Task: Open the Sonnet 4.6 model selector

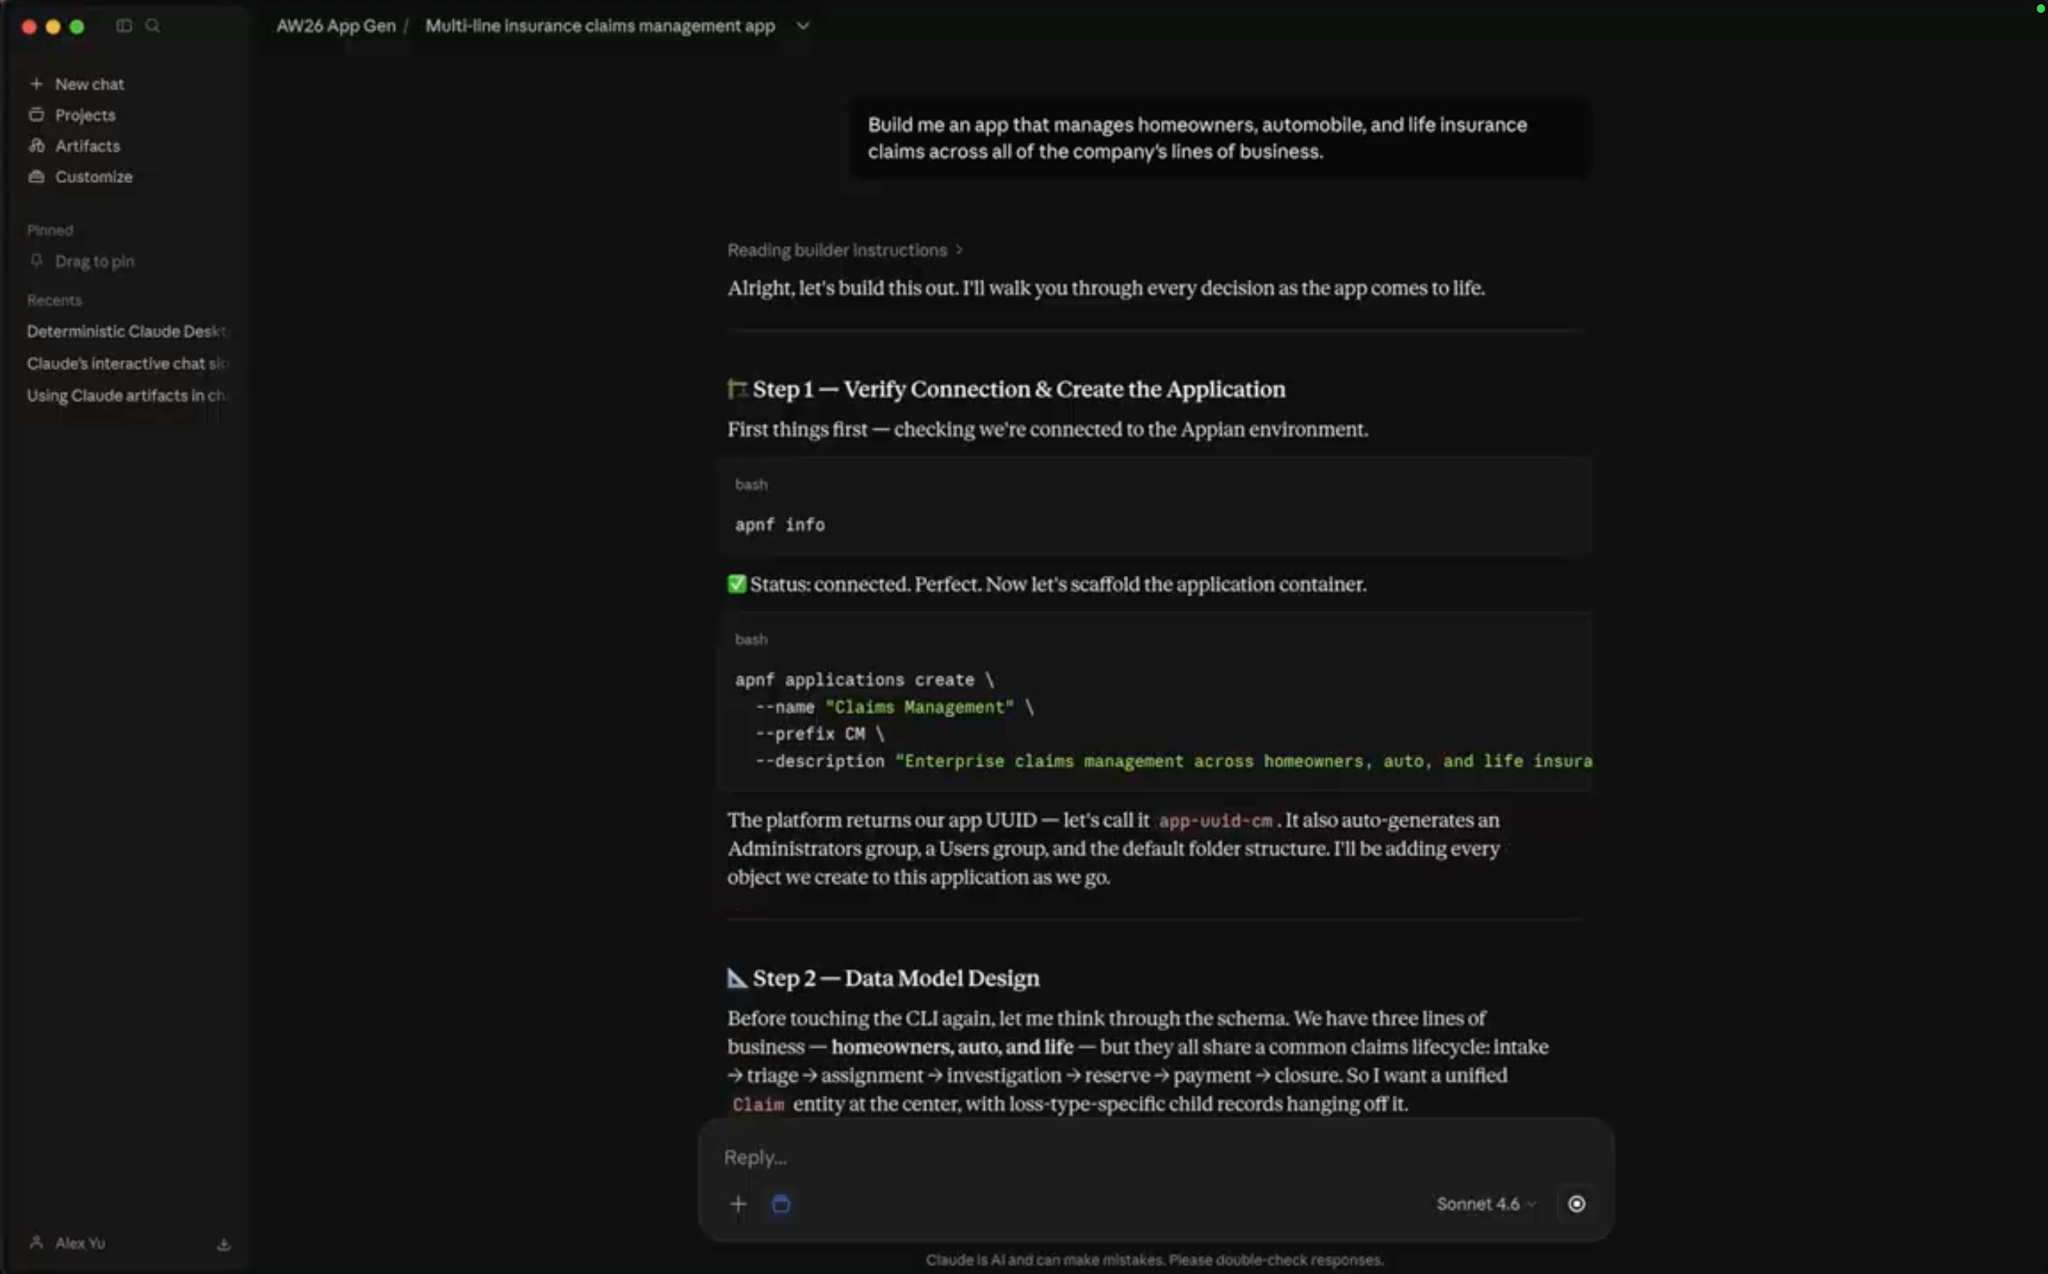Action: coord(1486,1204)
